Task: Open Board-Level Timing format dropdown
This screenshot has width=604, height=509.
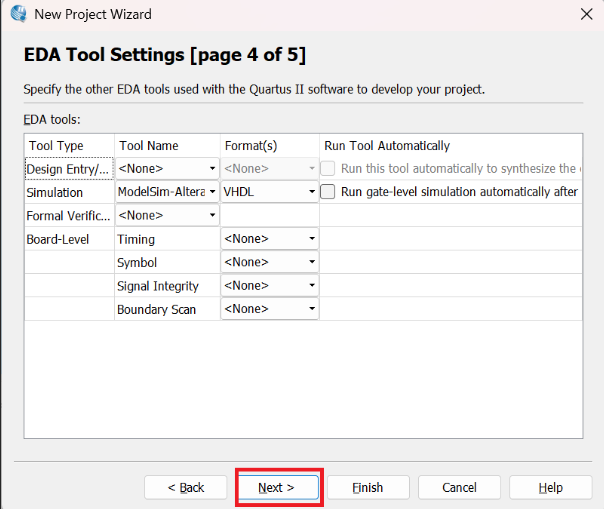Action: tap(270, 239)
